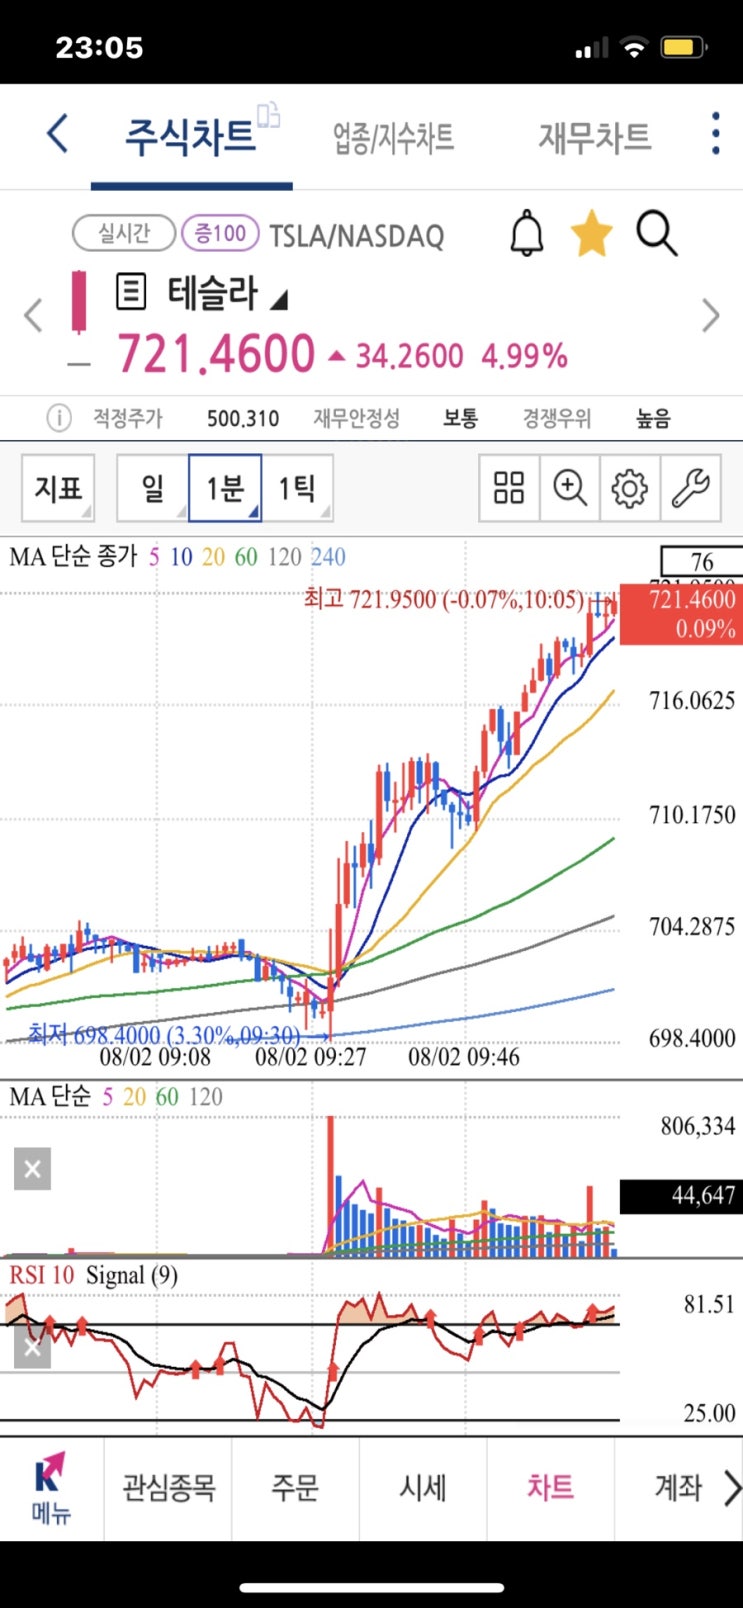
Task: Tap the red 721.4600 price tag on axis
Action: point(681,613)
